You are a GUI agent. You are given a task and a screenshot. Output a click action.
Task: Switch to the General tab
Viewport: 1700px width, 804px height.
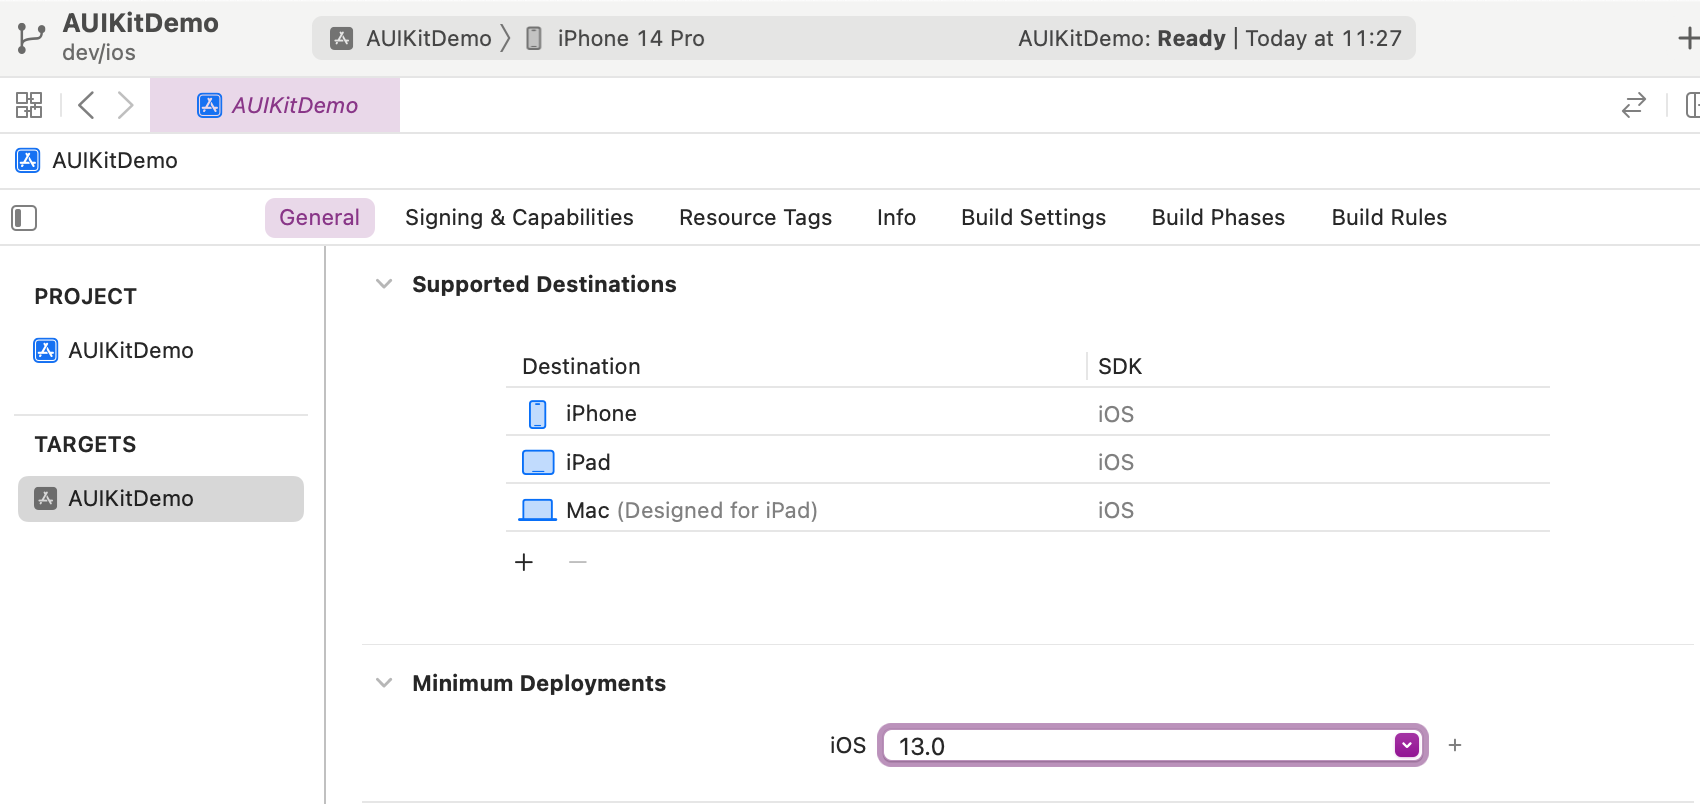point(320,218)
